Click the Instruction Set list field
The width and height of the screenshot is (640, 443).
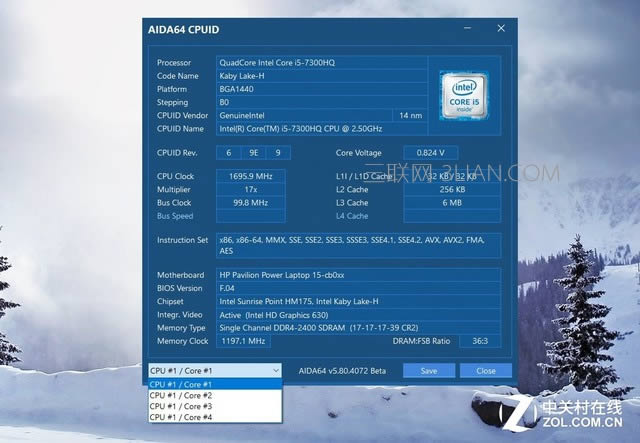[x=358, y=245]
